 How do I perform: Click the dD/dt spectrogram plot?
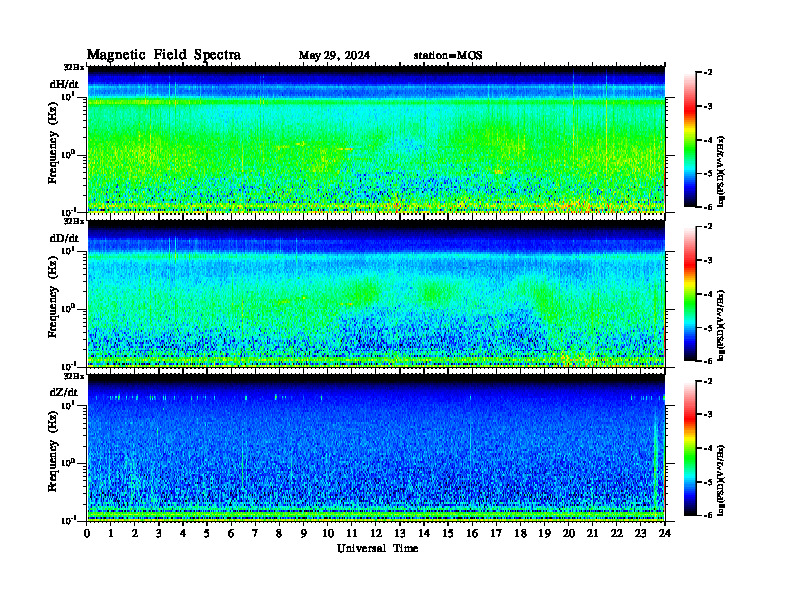376,294
